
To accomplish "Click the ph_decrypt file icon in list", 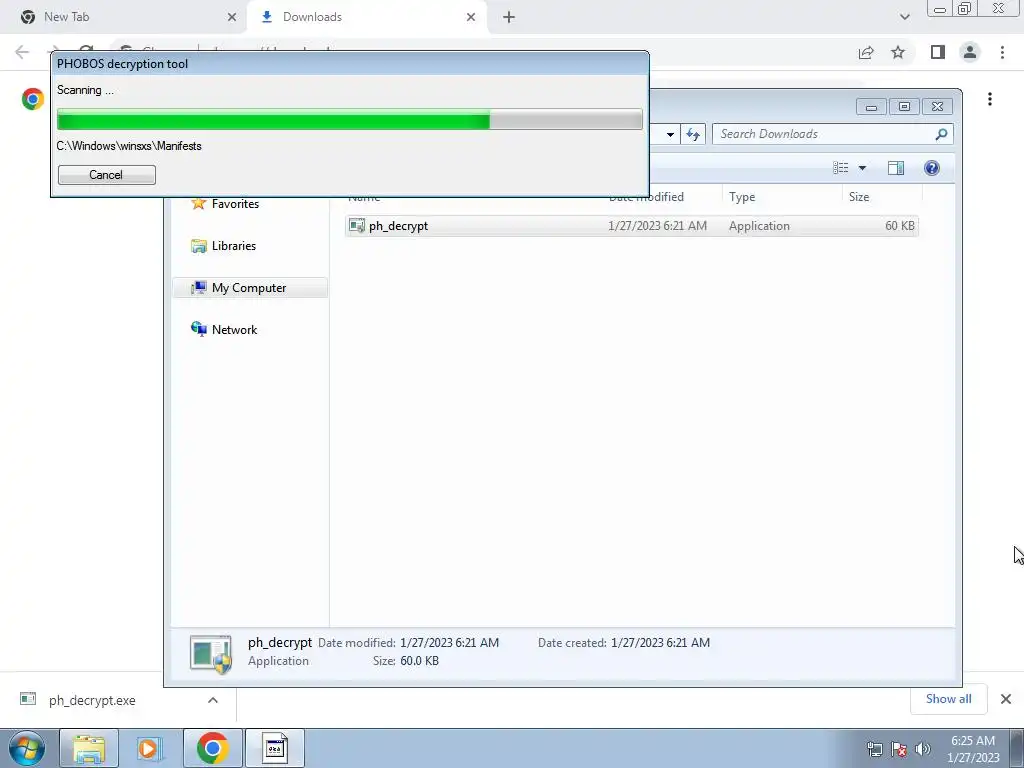I will tap(357, 226).
